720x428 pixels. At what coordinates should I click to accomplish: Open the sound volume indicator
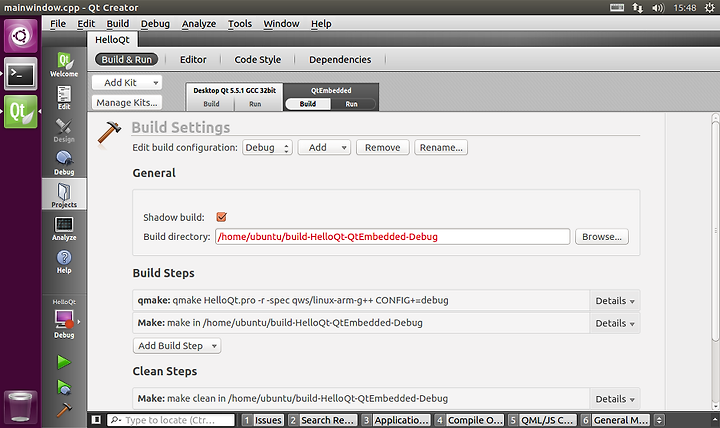pyautogui.click(x=658, y=7)
